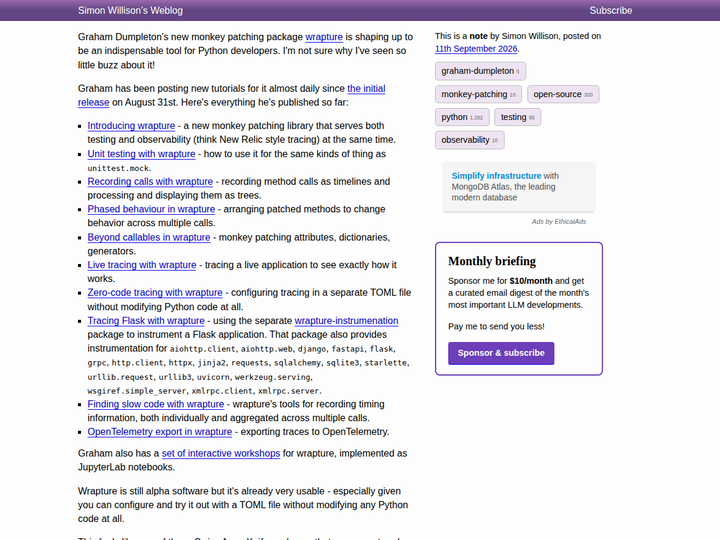Screen dimensions: 720x540
Task: Click the 'xmlrpc.server' code text
Action: click(288, 391)
